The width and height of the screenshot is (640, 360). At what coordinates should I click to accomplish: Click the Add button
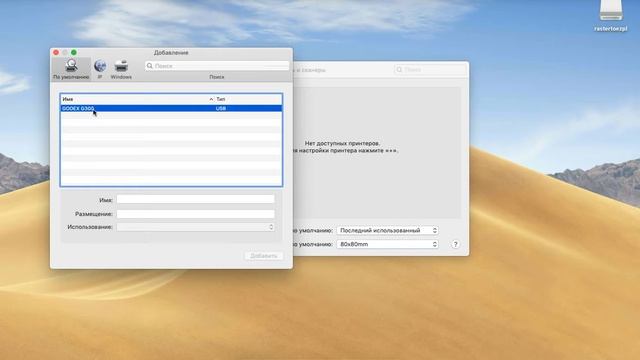[264, 256]
